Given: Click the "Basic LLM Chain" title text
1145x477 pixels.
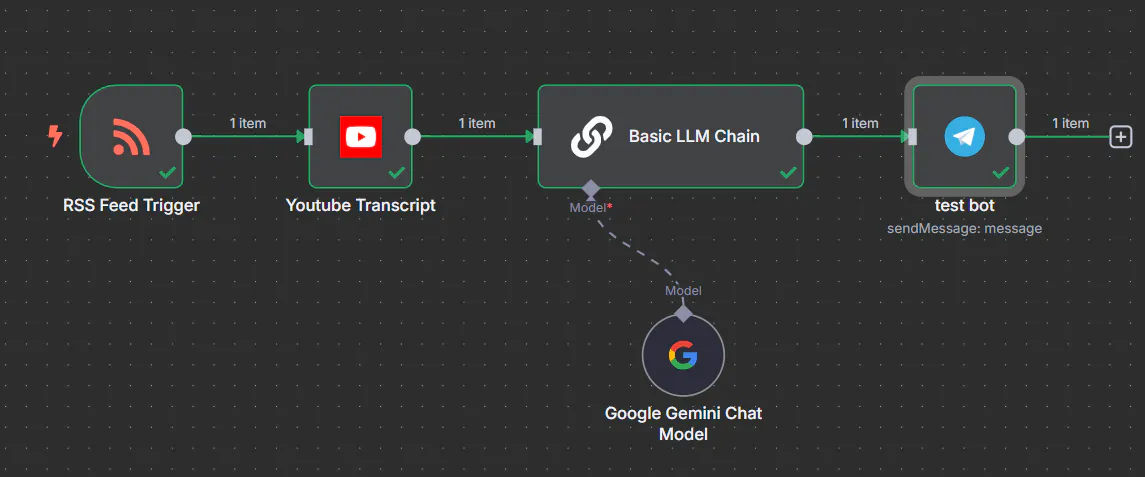Looking at the screenshot, I should 694,137.
